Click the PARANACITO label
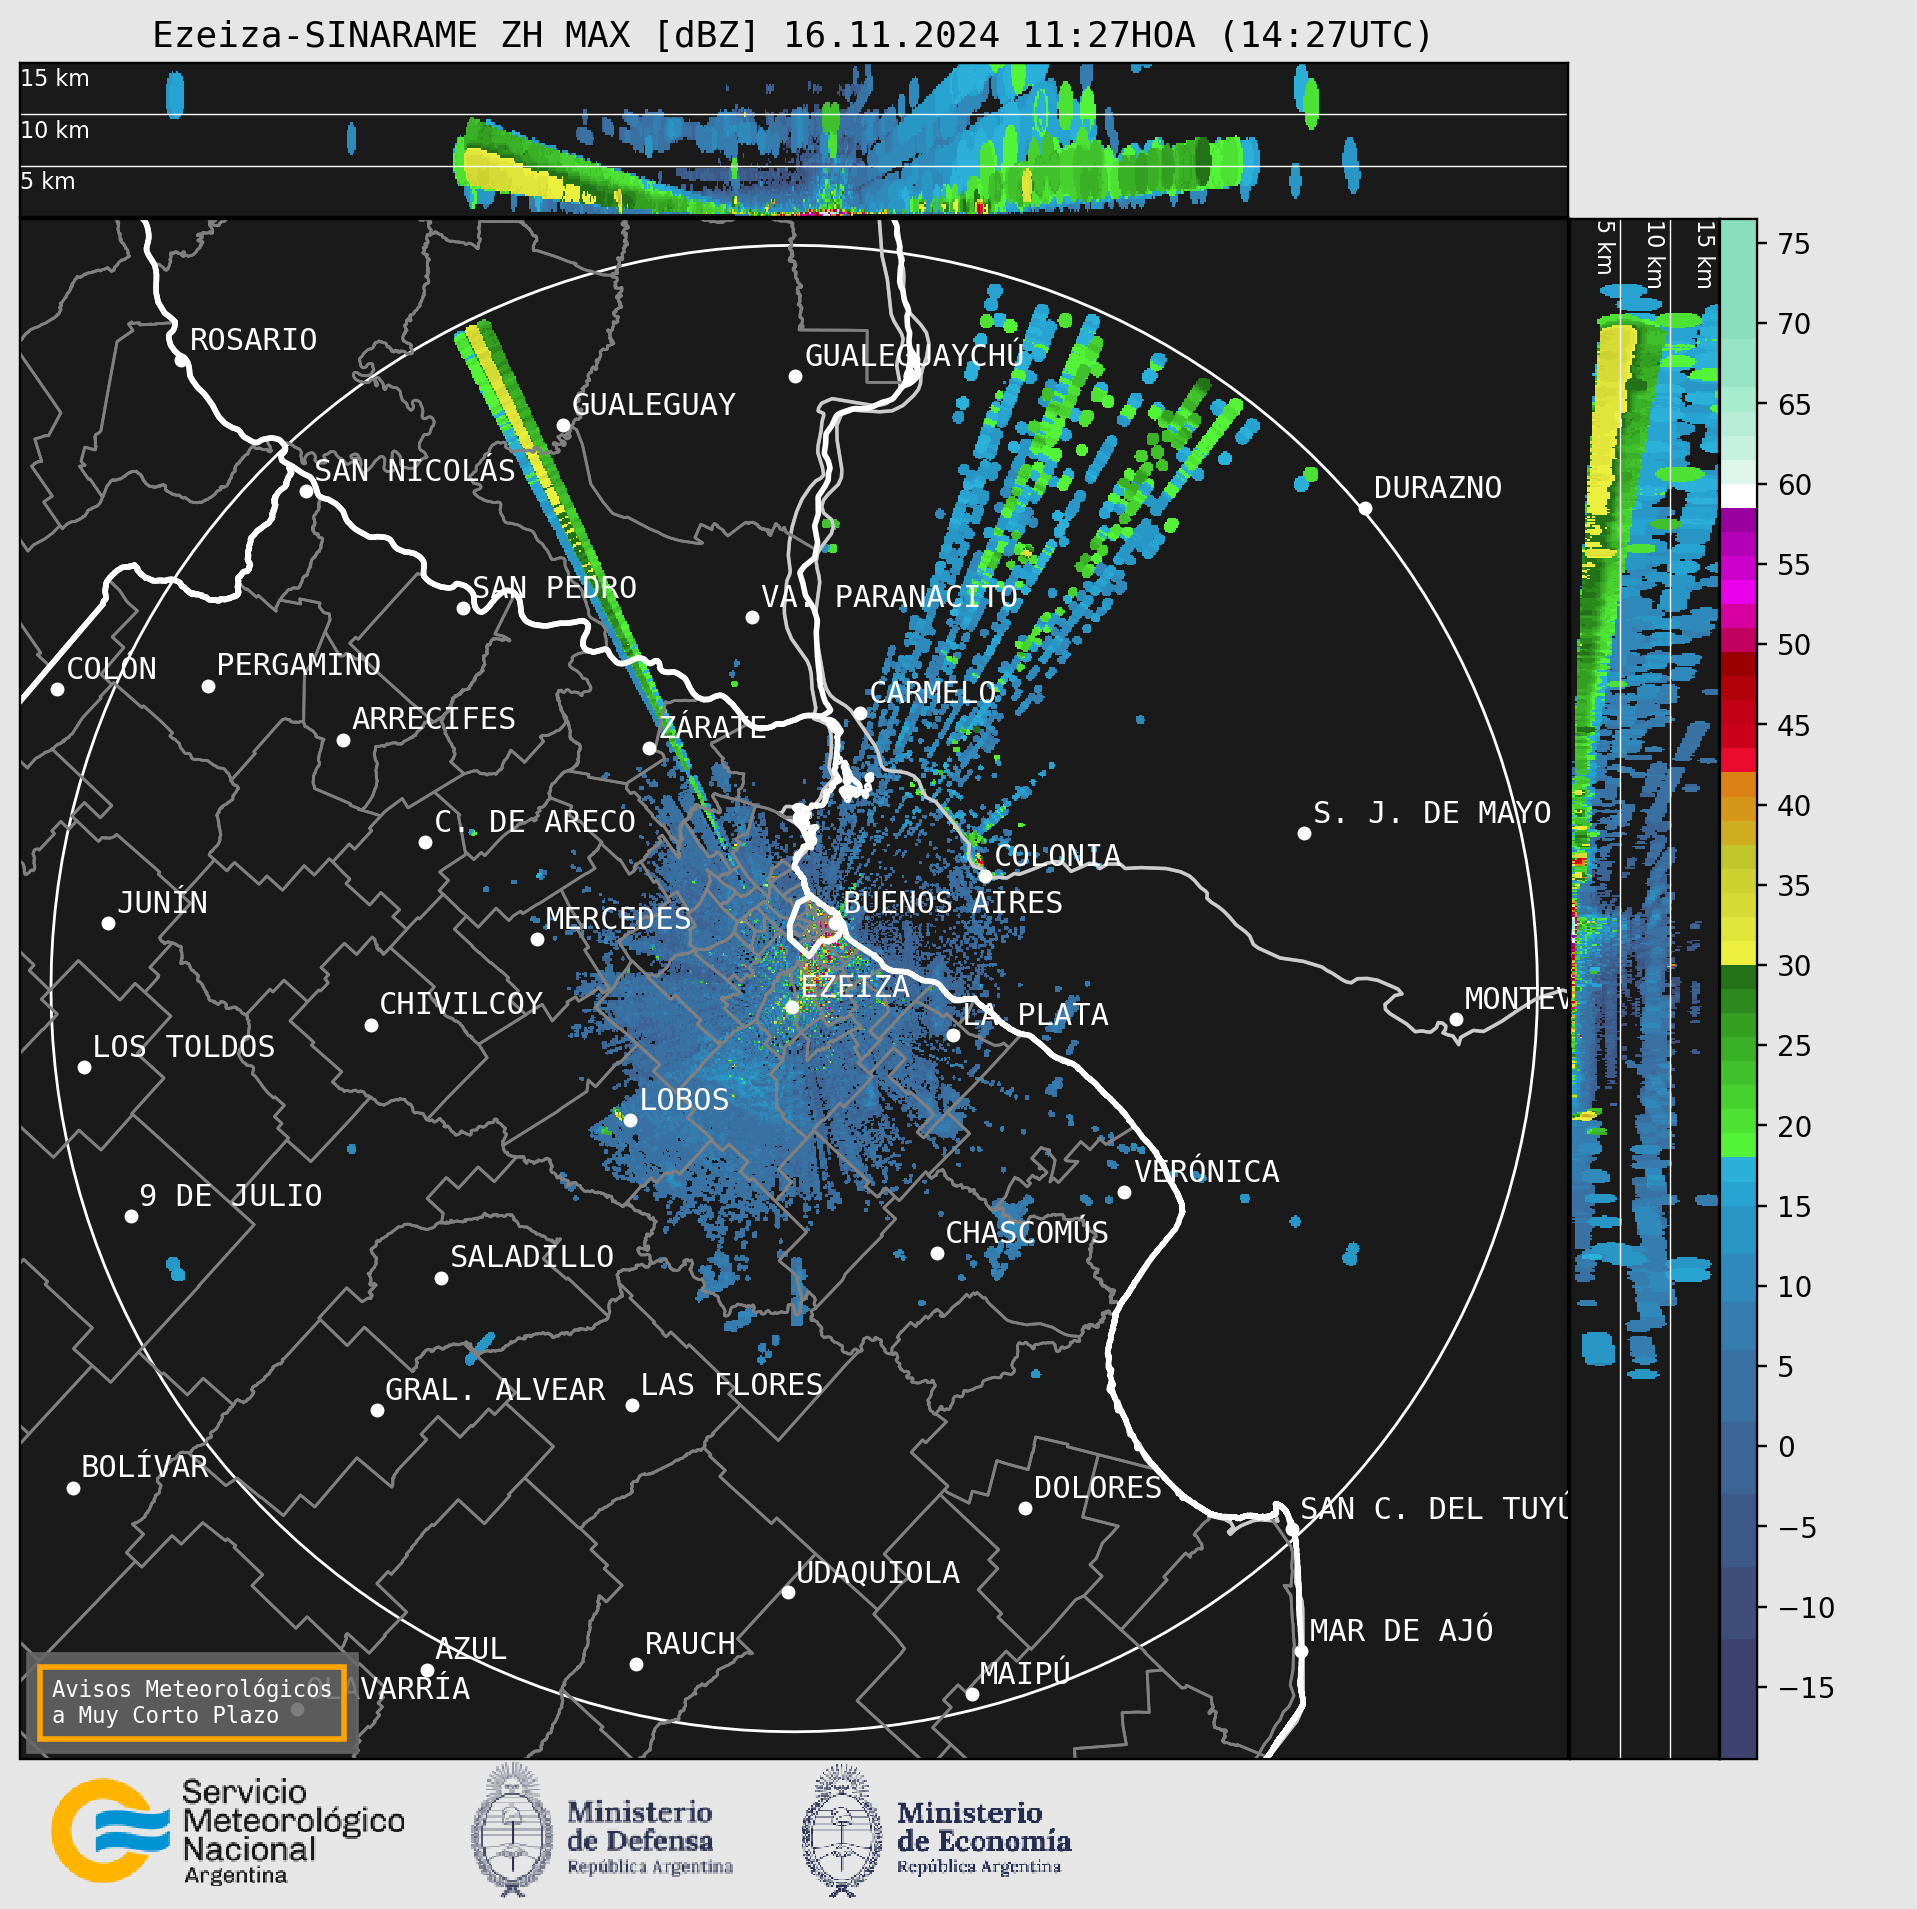This screenshot has width=1917, height=1909. pos(925,597)
